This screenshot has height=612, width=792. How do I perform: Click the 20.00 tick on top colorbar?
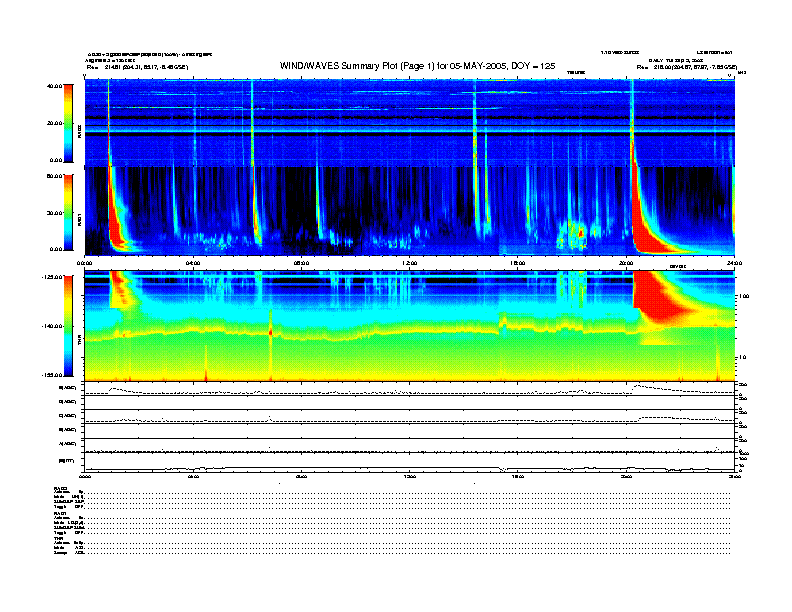click(54, 123)
